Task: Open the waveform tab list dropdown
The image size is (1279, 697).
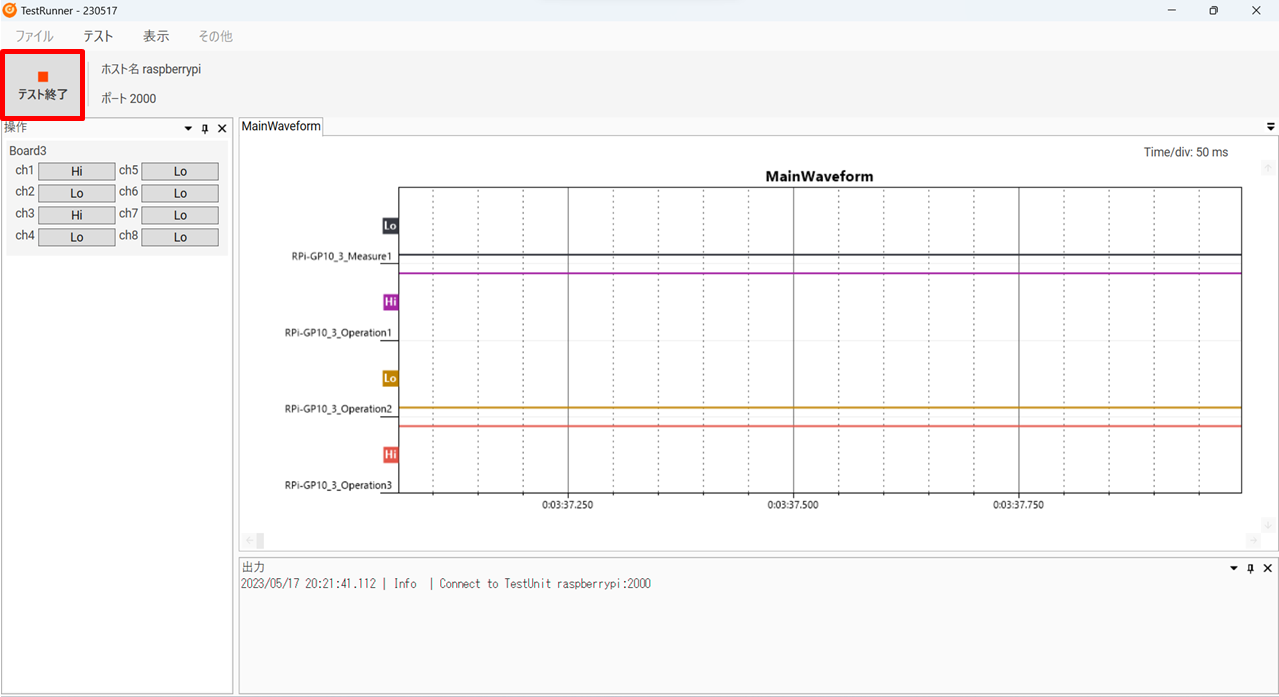Action: pos(1270,127)
